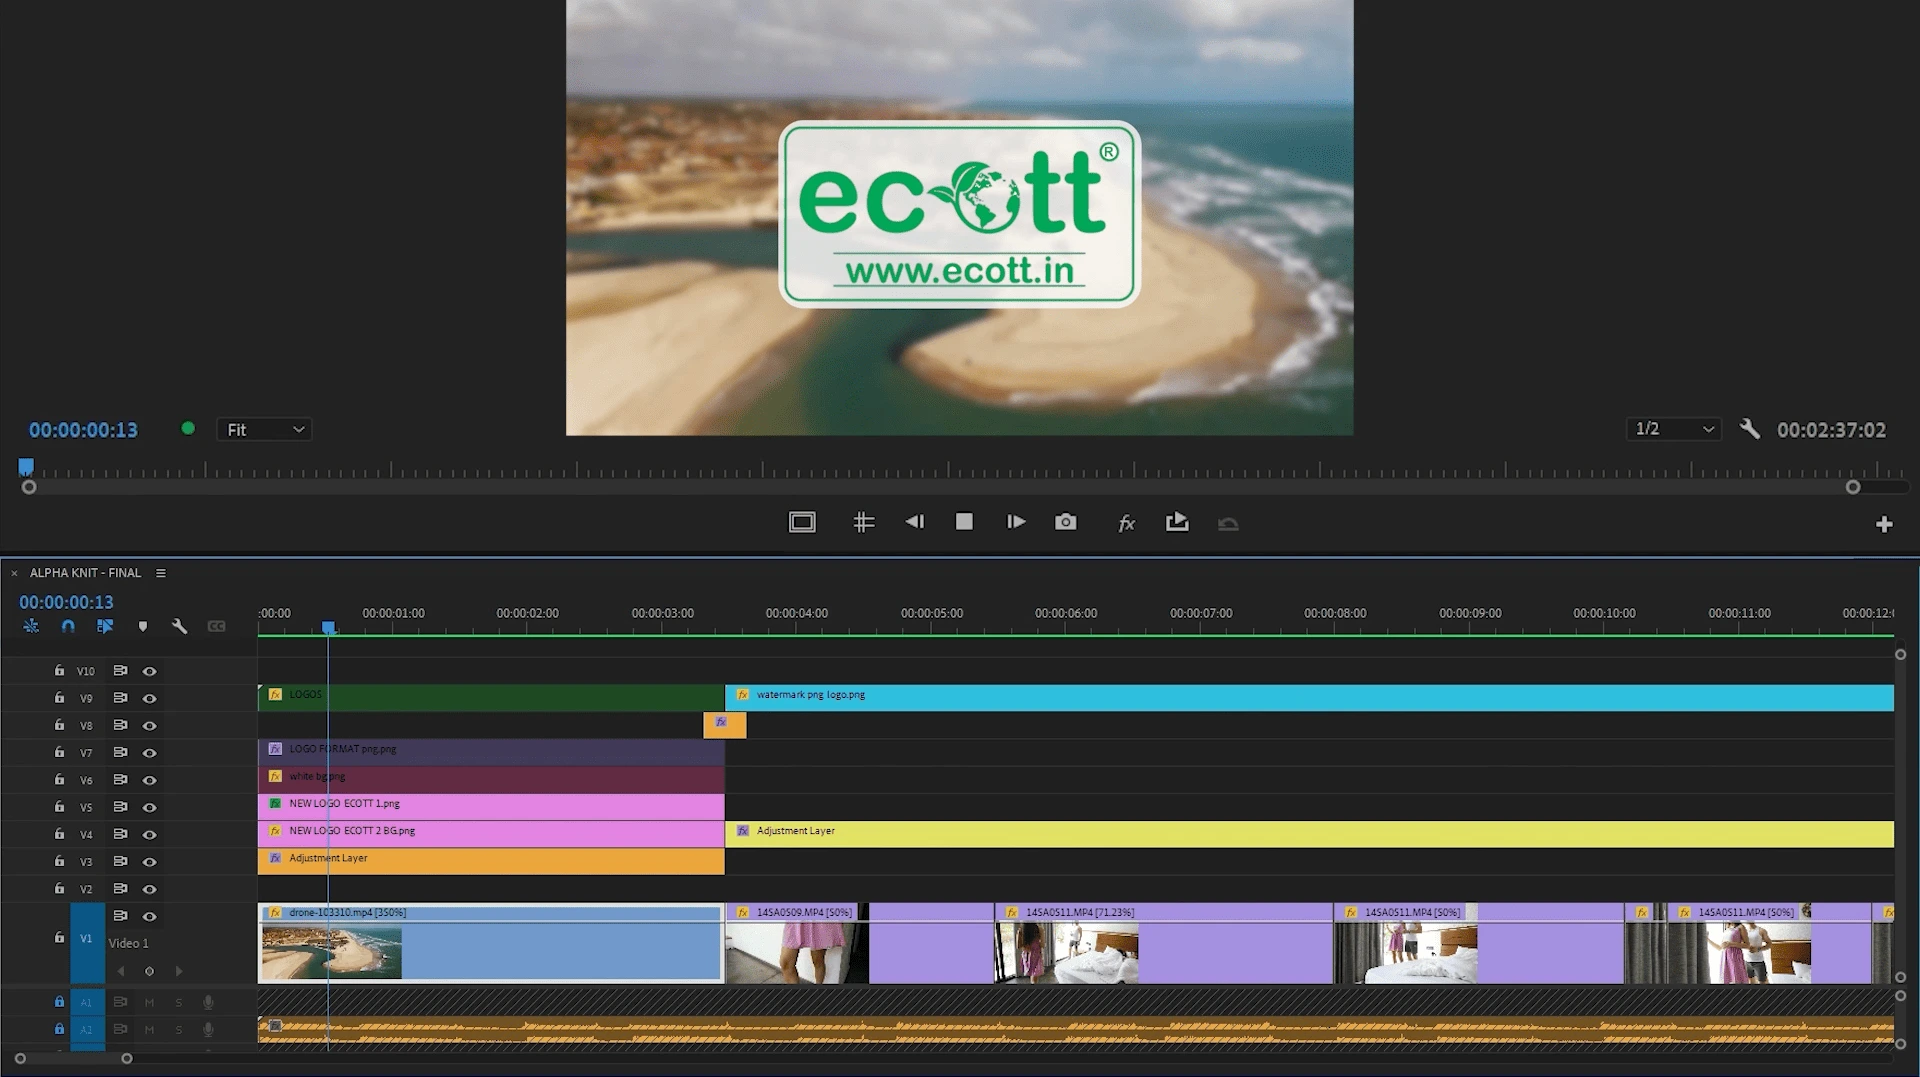This screenshot has height=1077, width=1920.
Task: Hide Video 1 track output with the eye toggle
Action: tap(150, 916)
